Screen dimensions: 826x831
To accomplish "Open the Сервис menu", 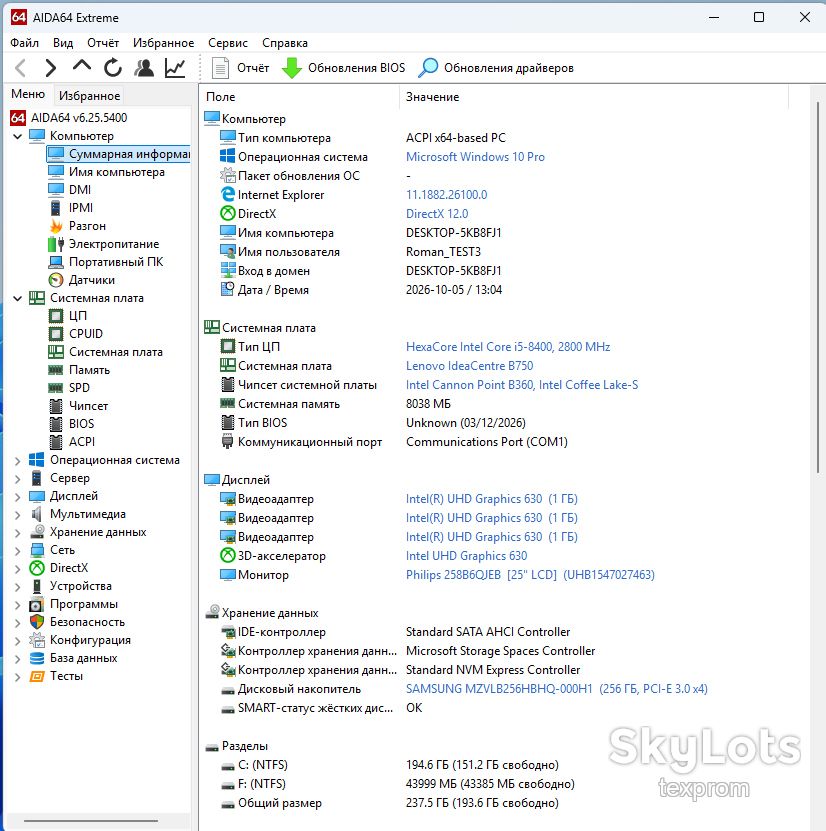I will (228, 43).
